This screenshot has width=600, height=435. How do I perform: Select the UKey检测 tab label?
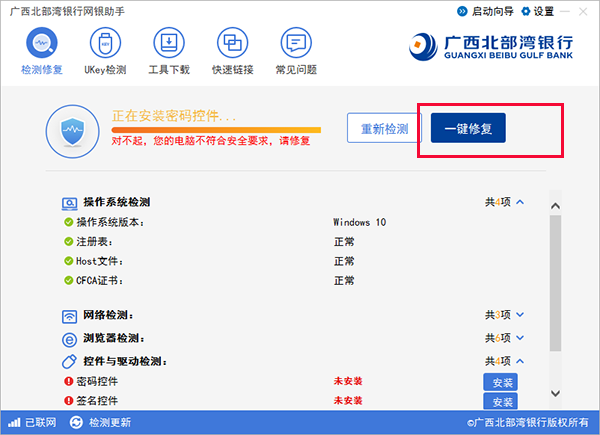(x=105, y=70)
